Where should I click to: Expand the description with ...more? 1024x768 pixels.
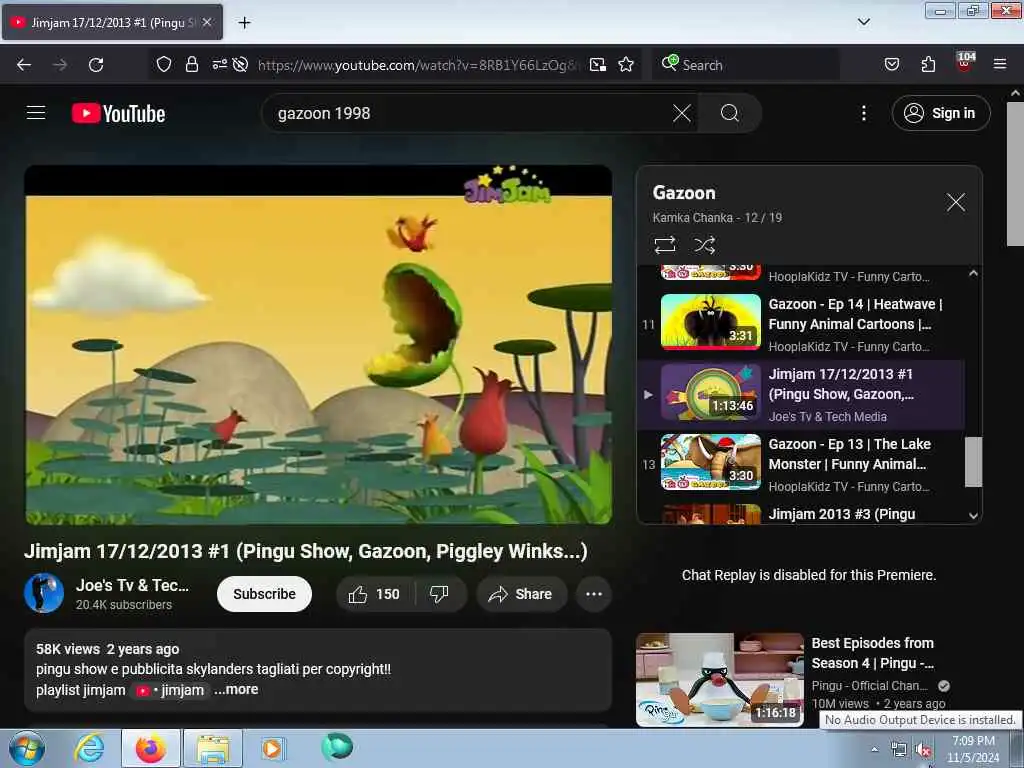(236, 690)
